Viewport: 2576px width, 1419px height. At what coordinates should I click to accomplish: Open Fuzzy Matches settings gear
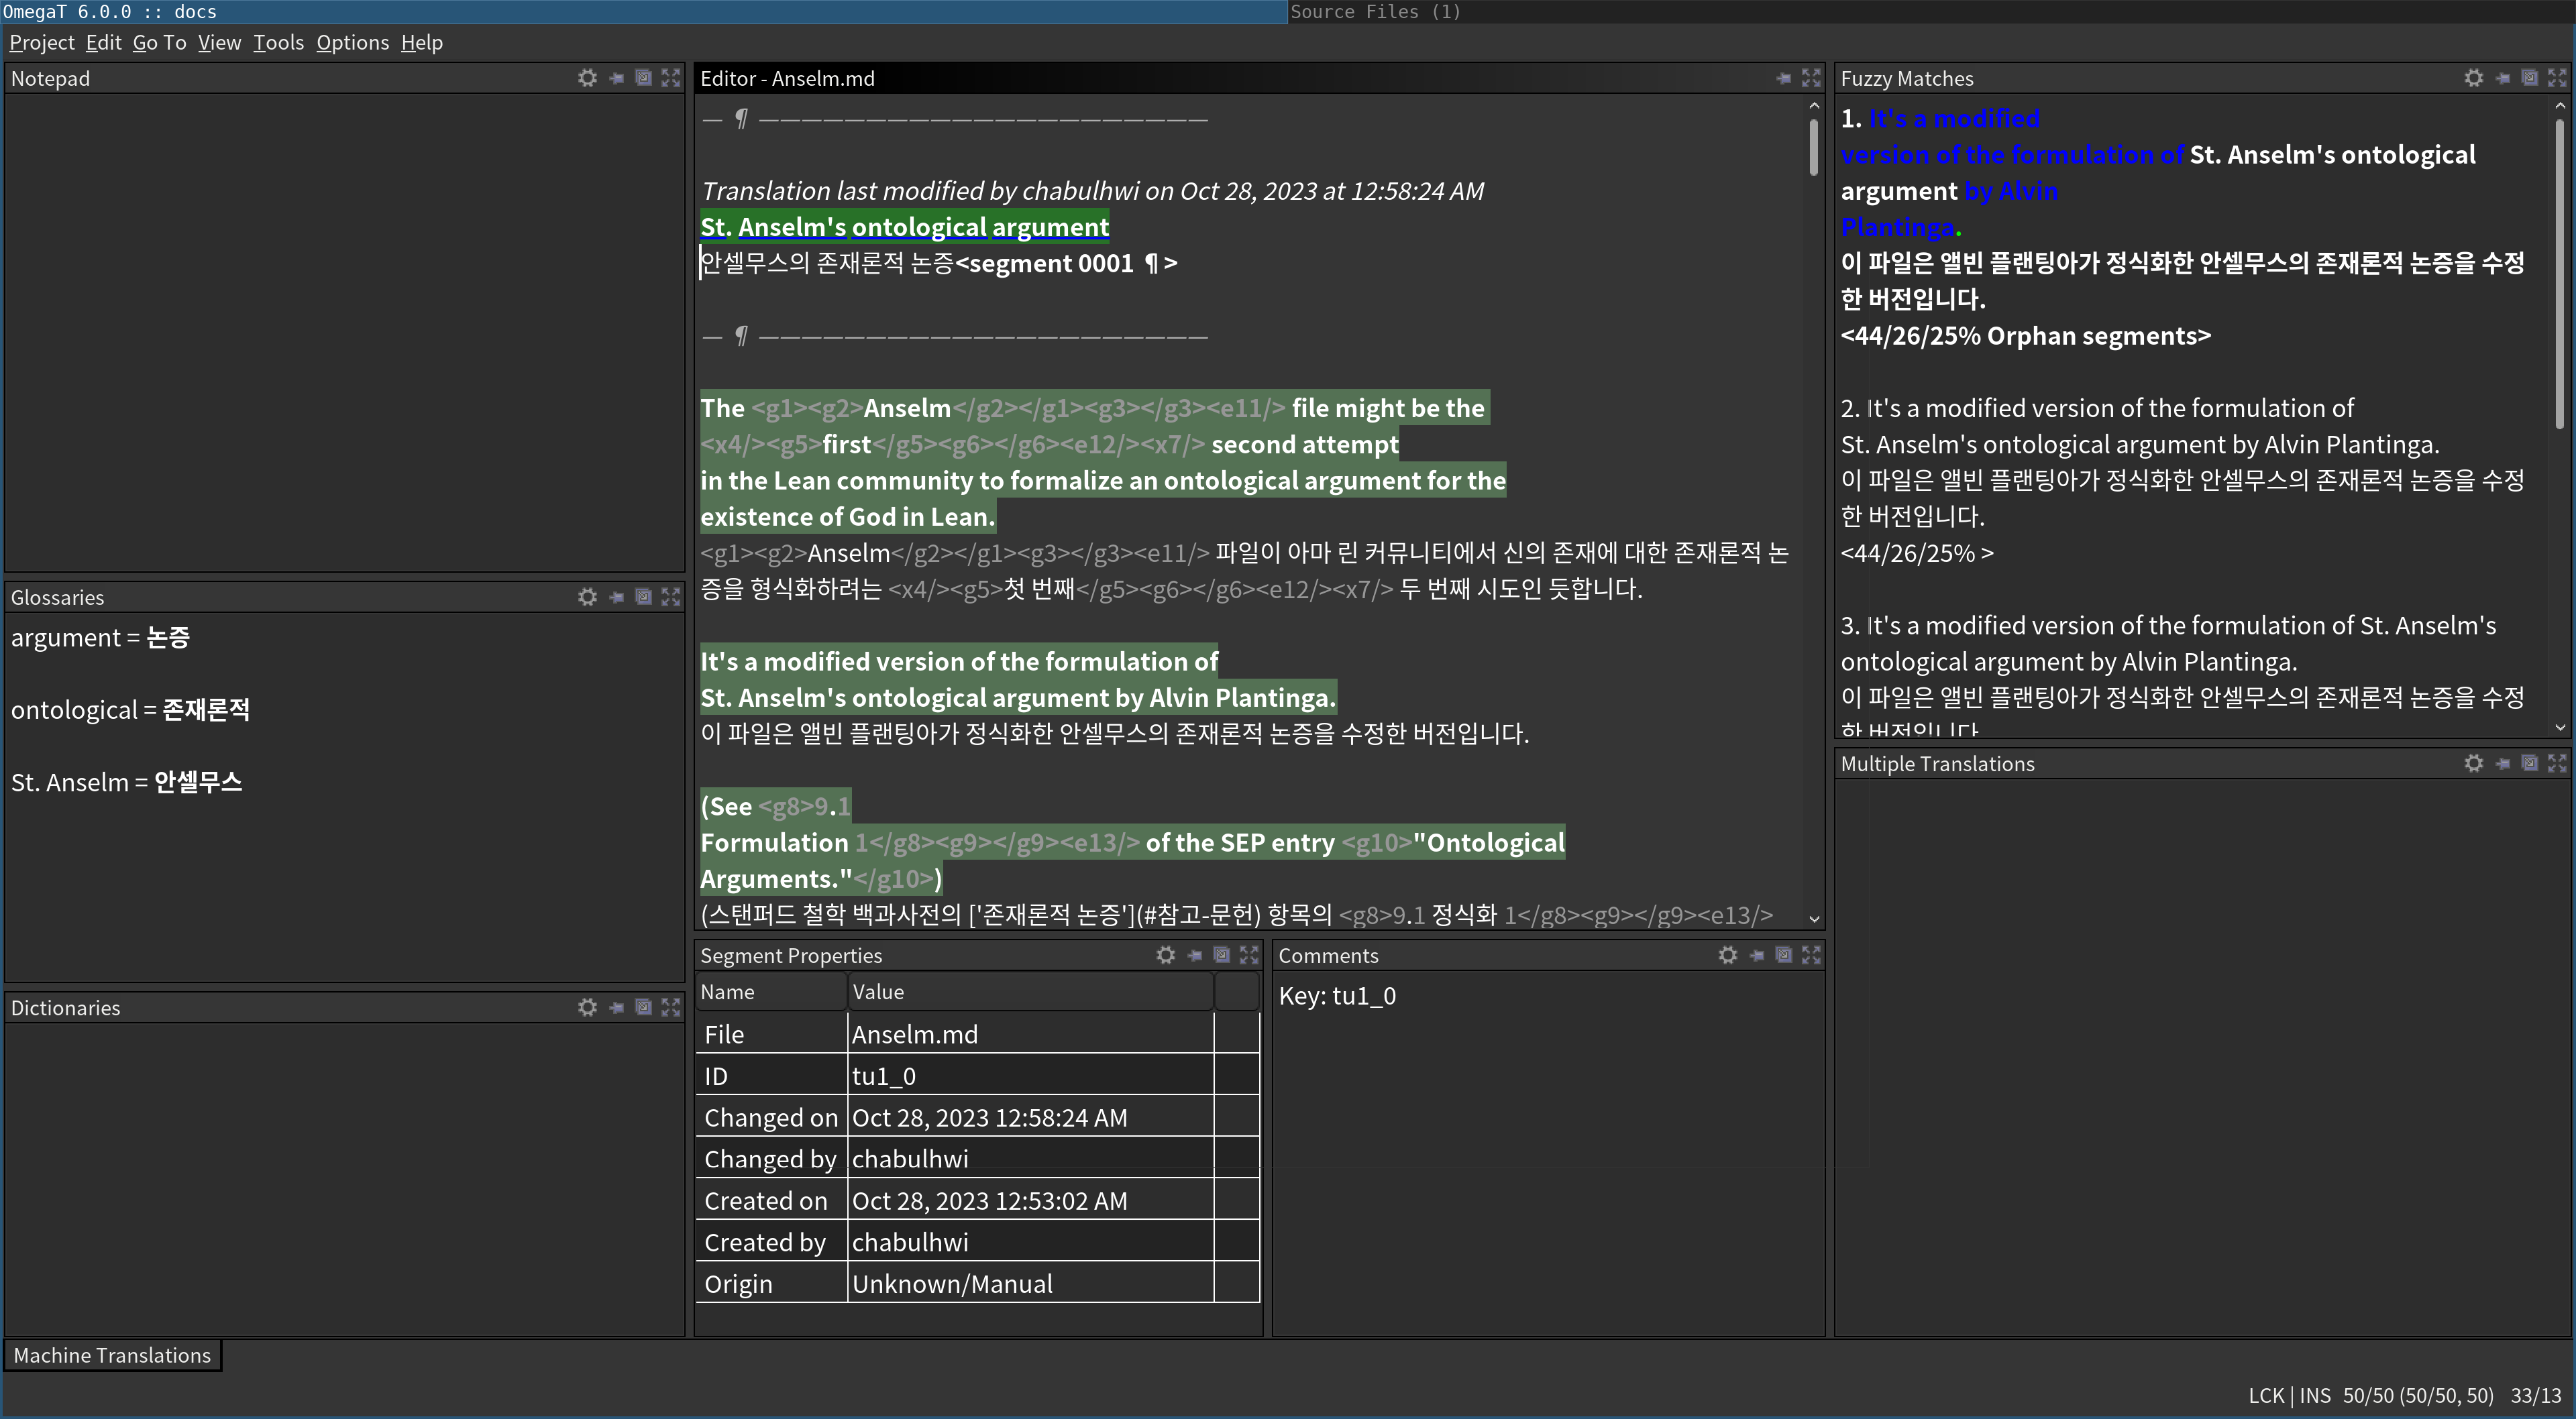(2473, 78)
